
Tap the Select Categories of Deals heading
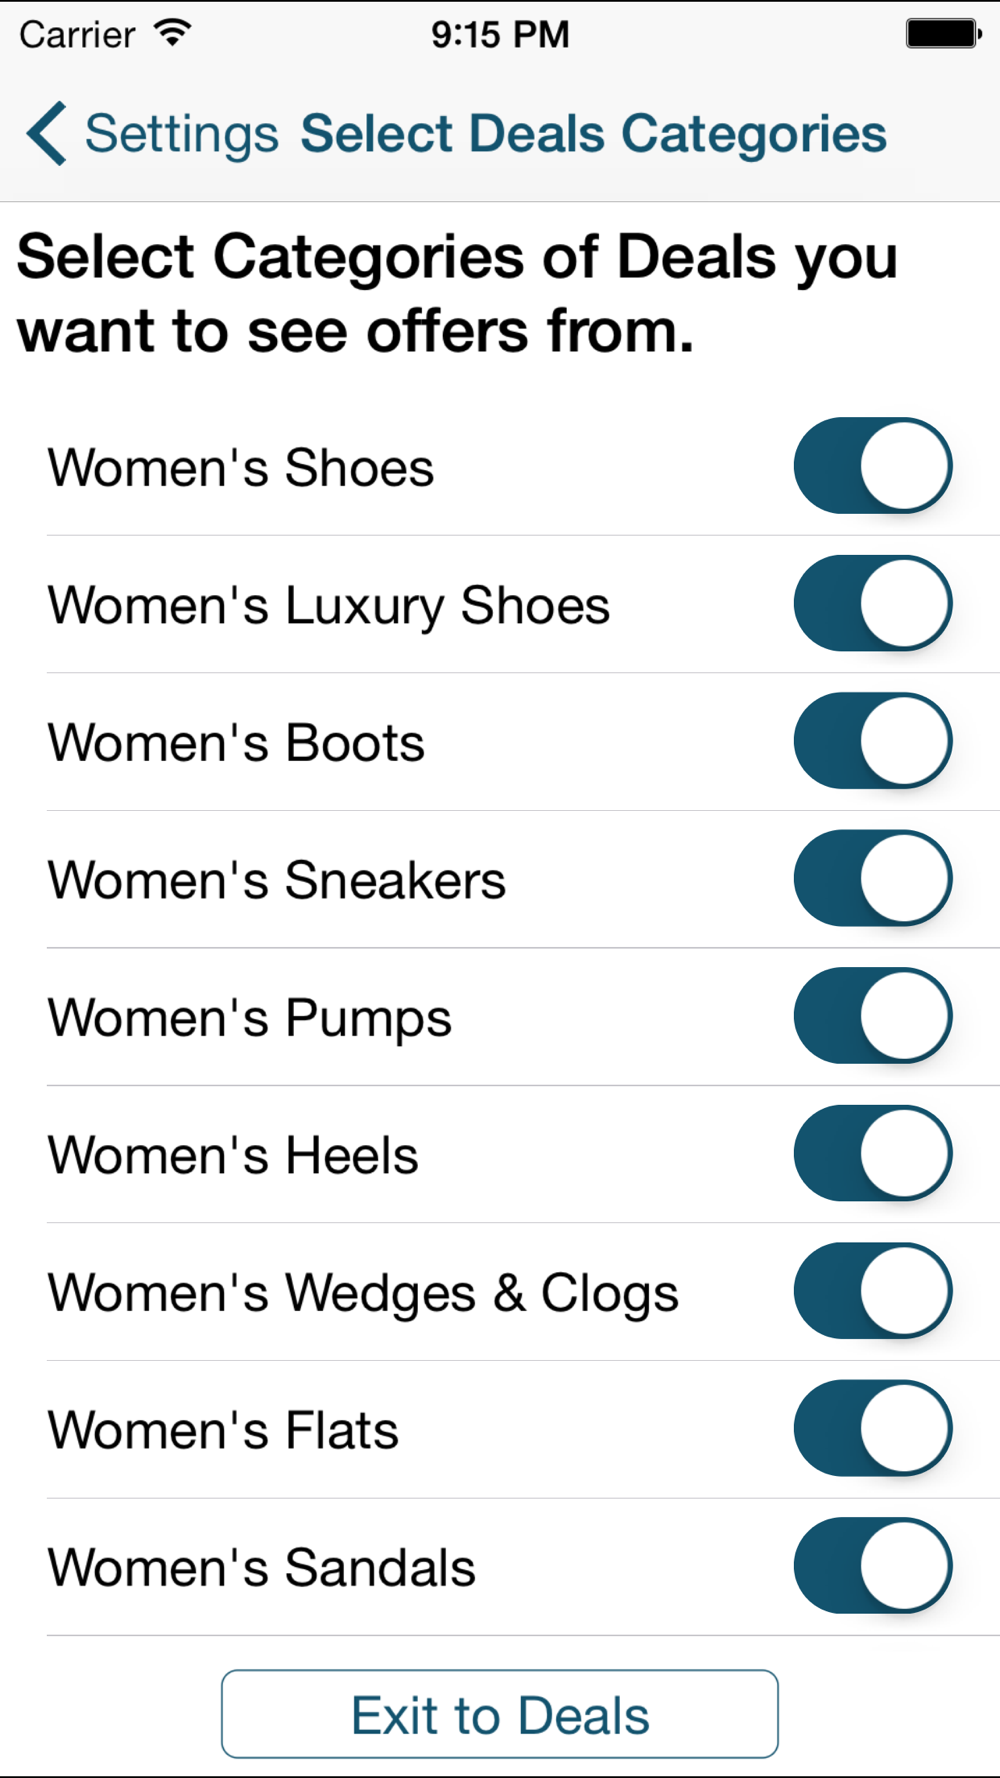tap(457, 294)
